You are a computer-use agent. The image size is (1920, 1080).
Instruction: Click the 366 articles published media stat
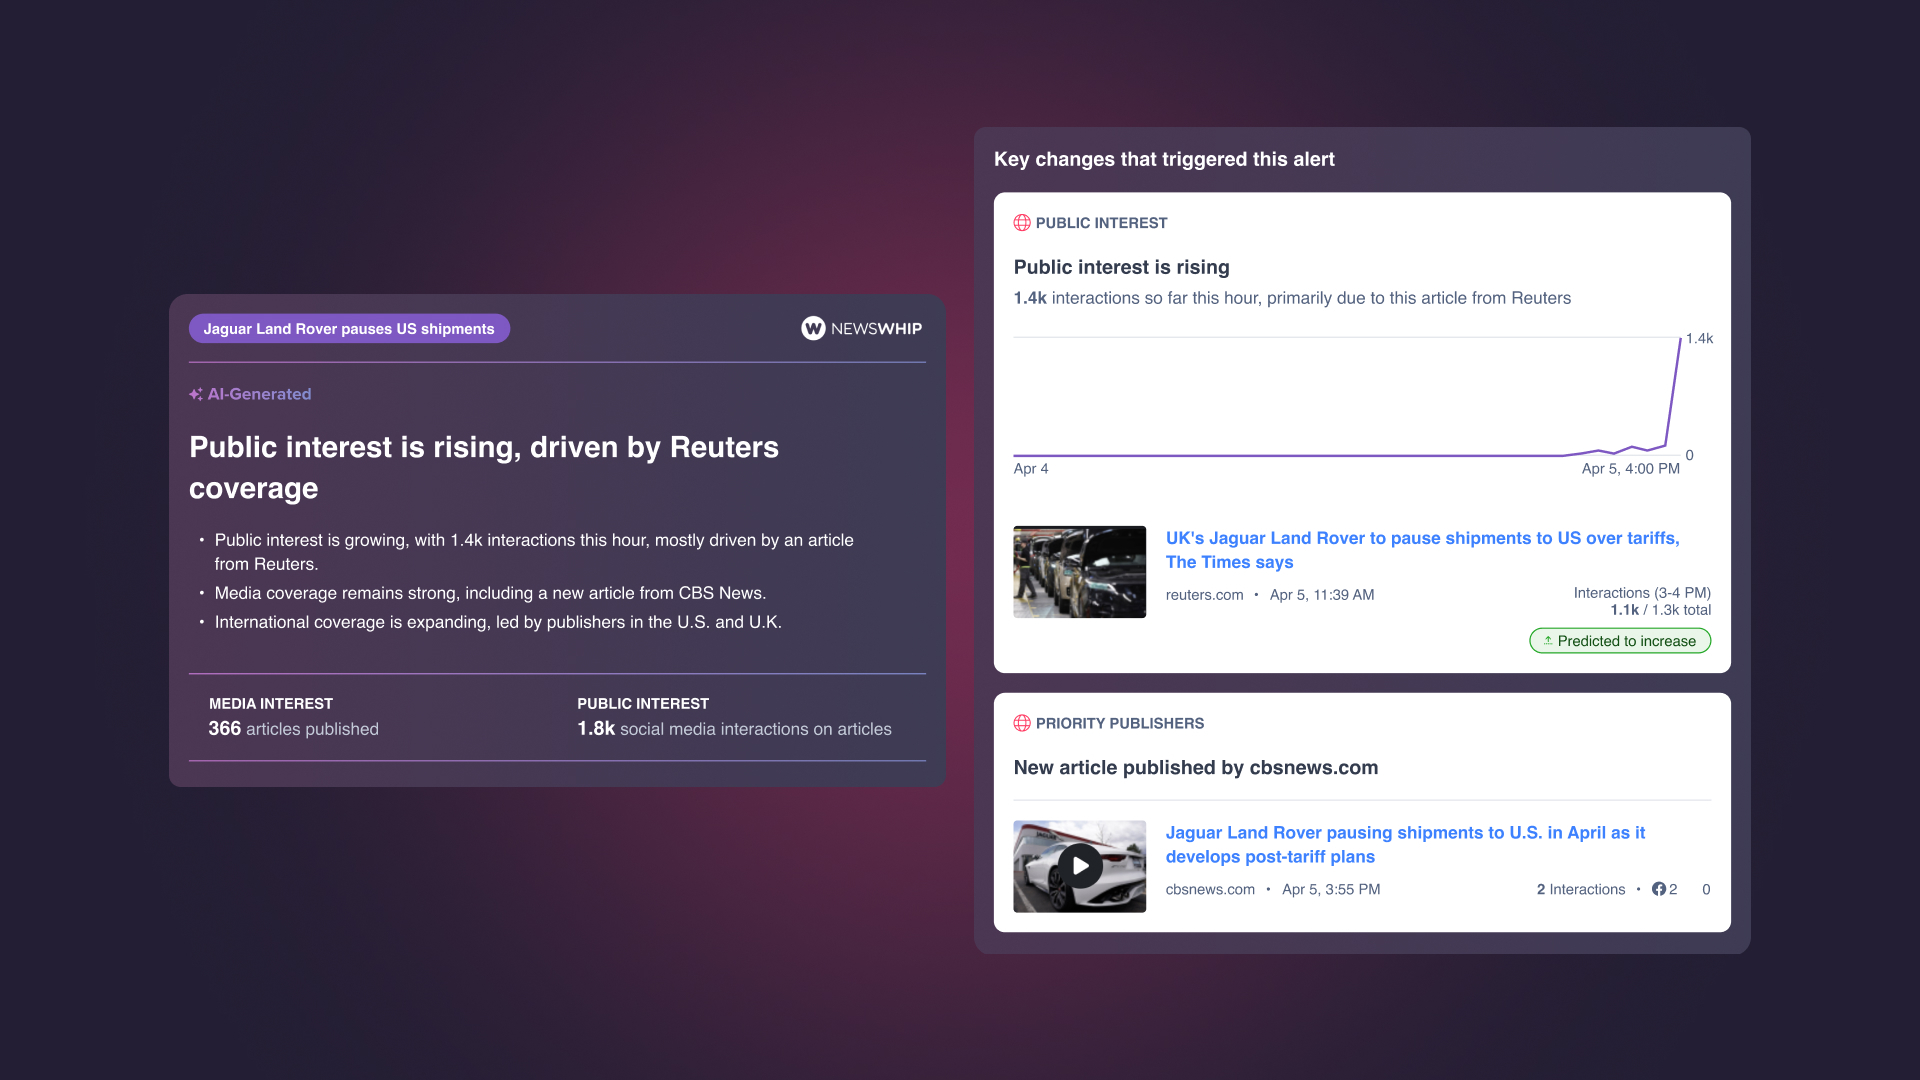(x=294, y=729)
